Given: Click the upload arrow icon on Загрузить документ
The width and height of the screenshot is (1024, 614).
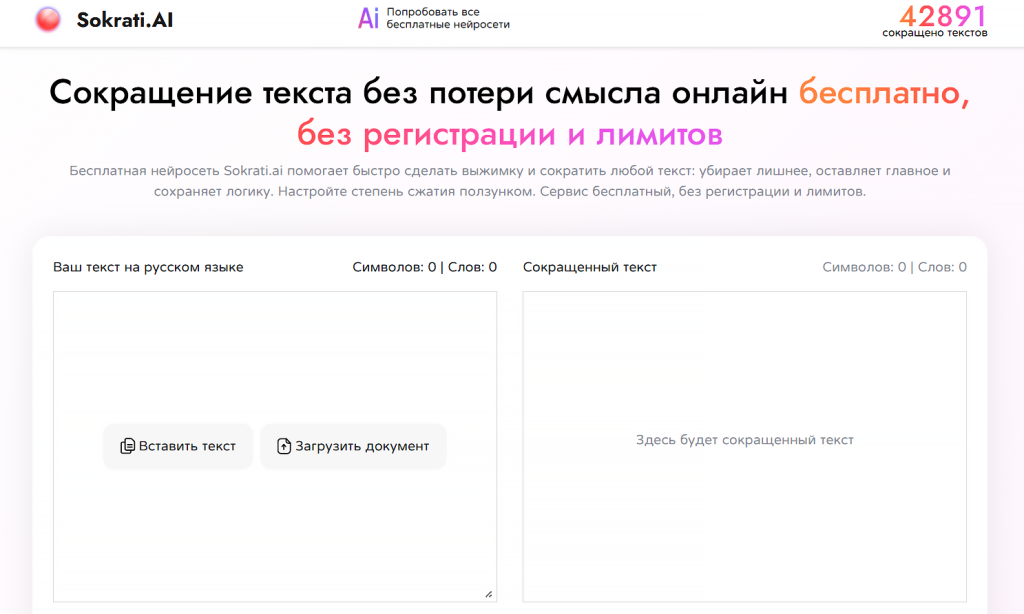Looking at the screenshot, I should pyautogui.click(x=283, y=445).
